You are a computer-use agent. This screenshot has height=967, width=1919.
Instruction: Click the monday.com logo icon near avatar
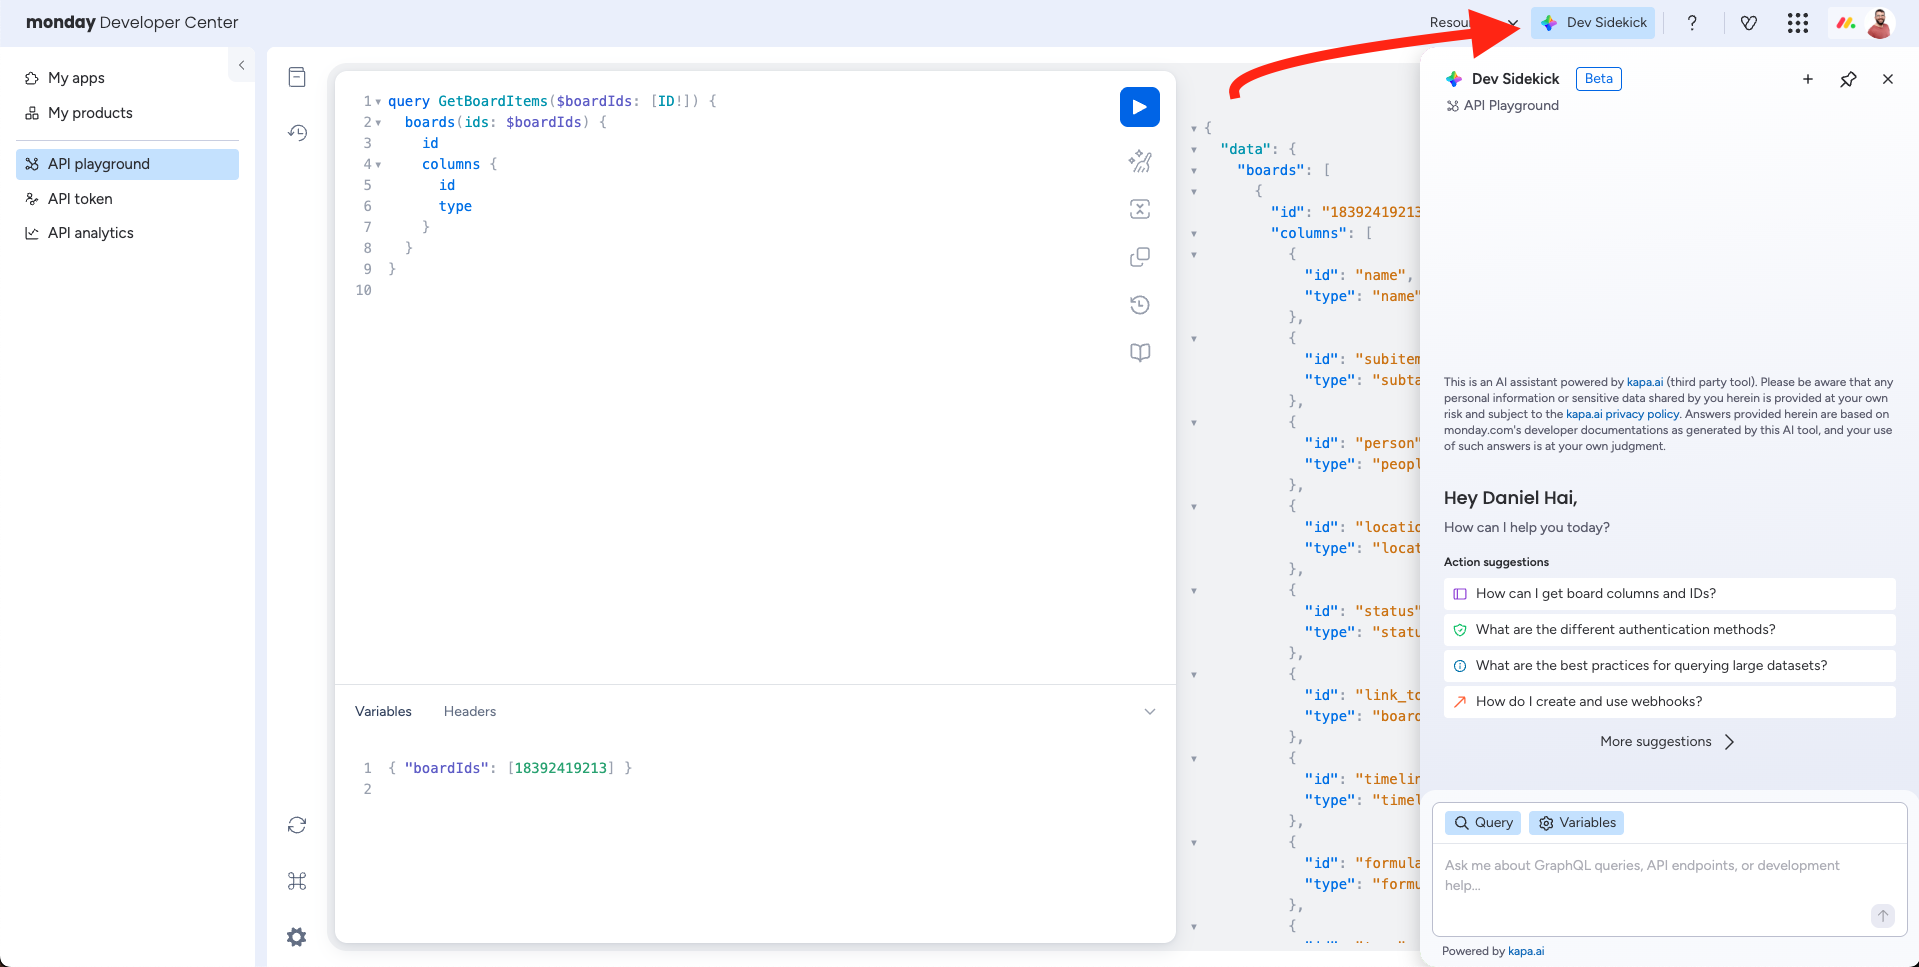point(1846,23)
